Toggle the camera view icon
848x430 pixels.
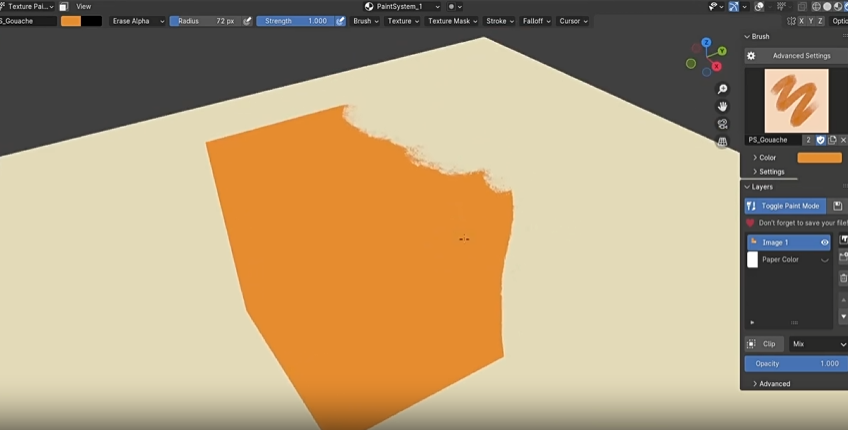[x=722, y=125]
